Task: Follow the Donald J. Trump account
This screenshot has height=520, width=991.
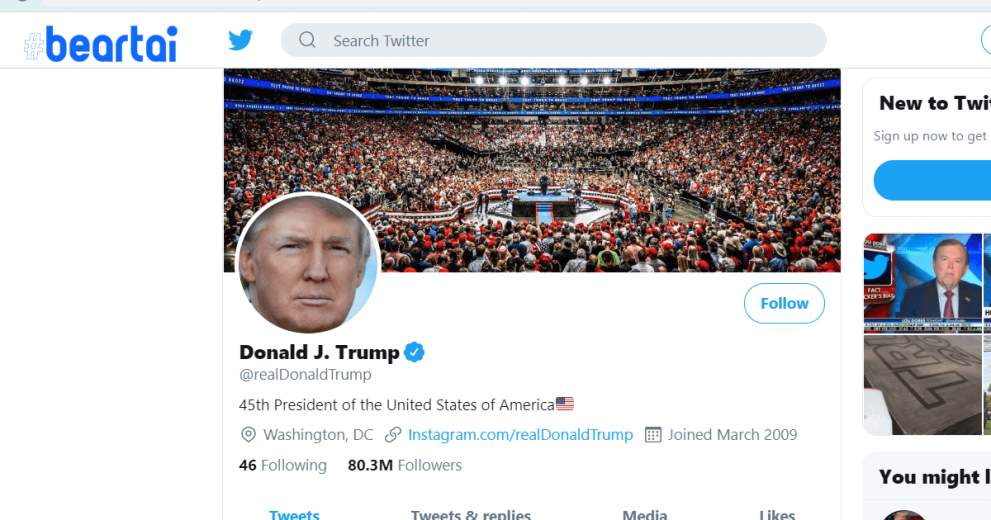Action: [x=784, y=304]
